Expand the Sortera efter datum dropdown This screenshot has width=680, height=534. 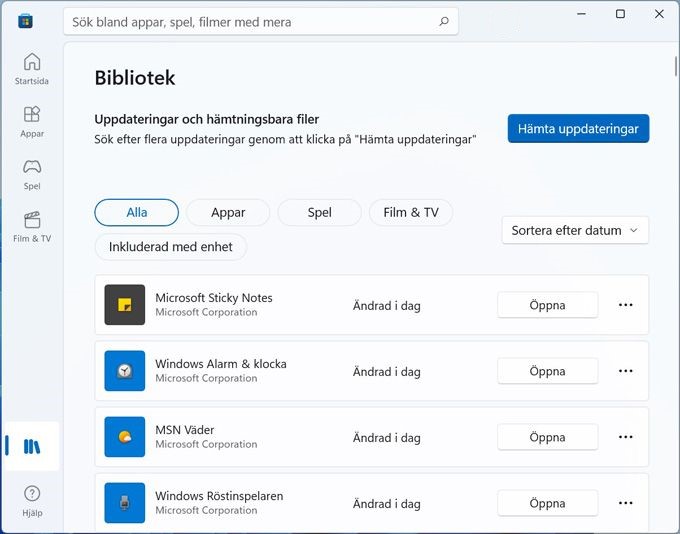tap(575, 230)
